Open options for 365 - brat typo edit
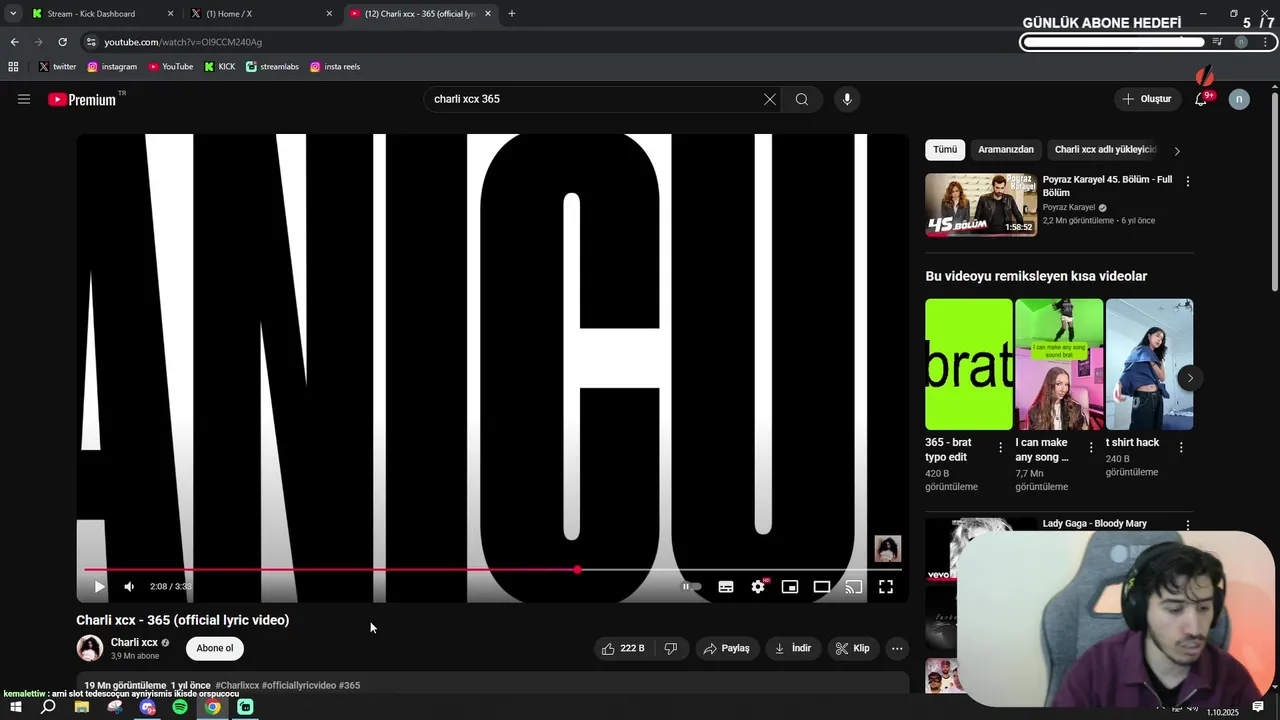The height and width of the screenshot is (720, 1280). tap(1000, 447)
